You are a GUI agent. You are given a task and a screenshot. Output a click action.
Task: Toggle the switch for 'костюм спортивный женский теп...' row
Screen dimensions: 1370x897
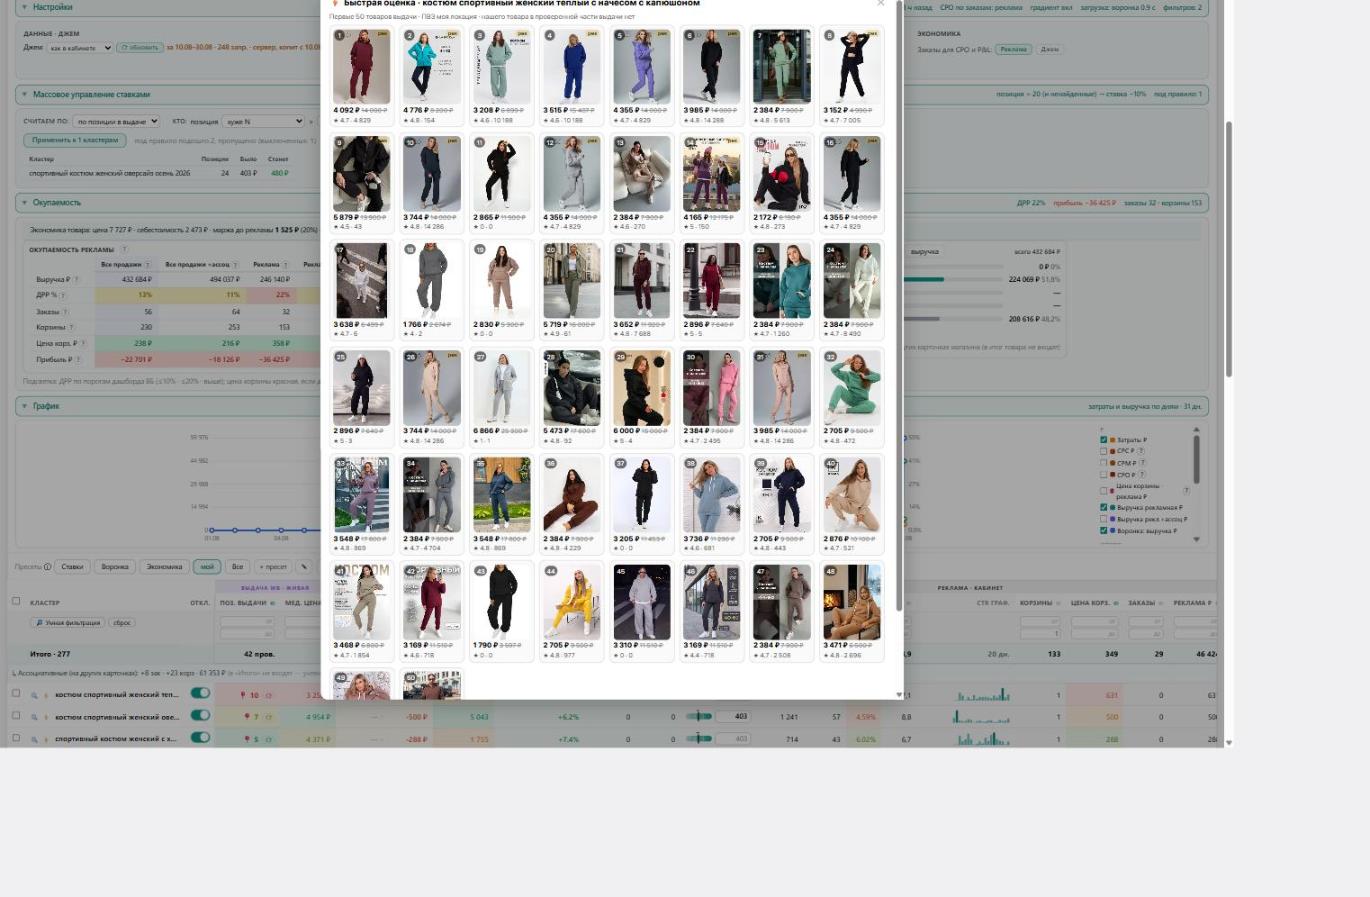[200, 693]
